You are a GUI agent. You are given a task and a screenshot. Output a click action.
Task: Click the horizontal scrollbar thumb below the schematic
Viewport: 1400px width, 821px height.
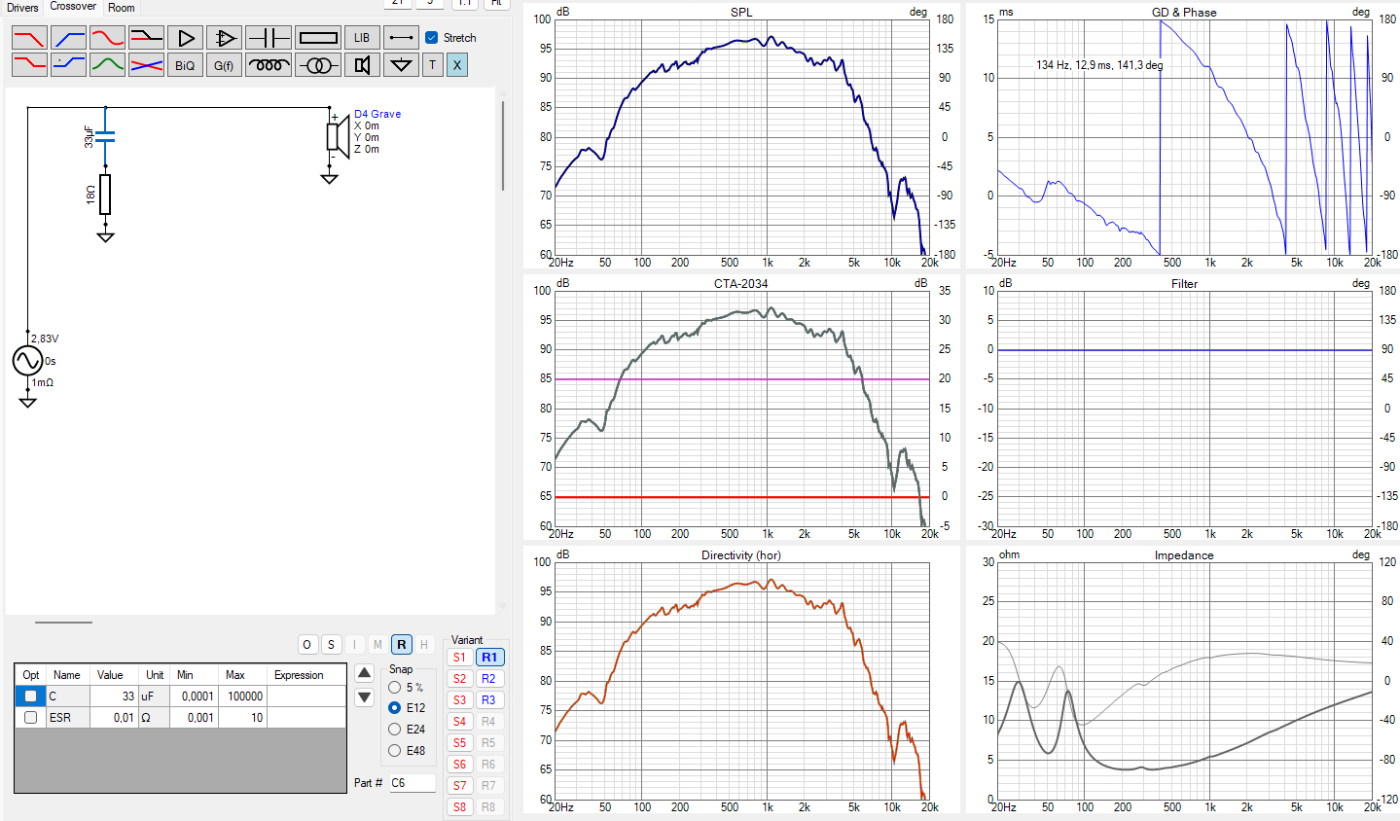point(63,622)
